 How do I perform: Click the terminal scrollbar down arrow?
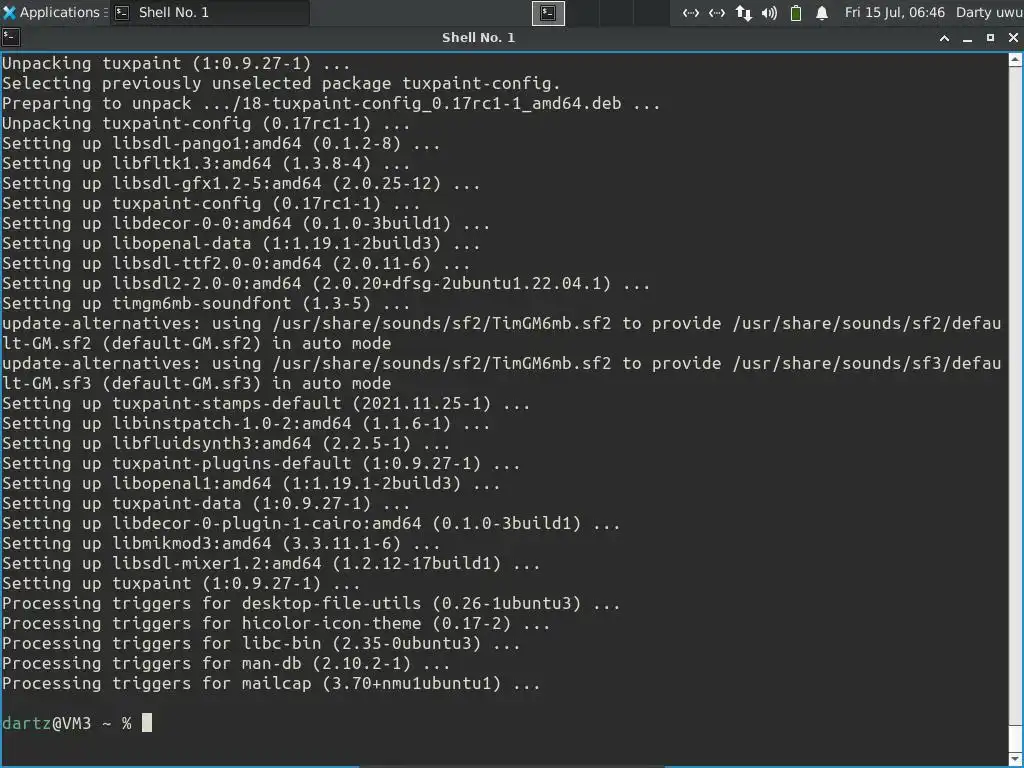[x=1016, y=757]
